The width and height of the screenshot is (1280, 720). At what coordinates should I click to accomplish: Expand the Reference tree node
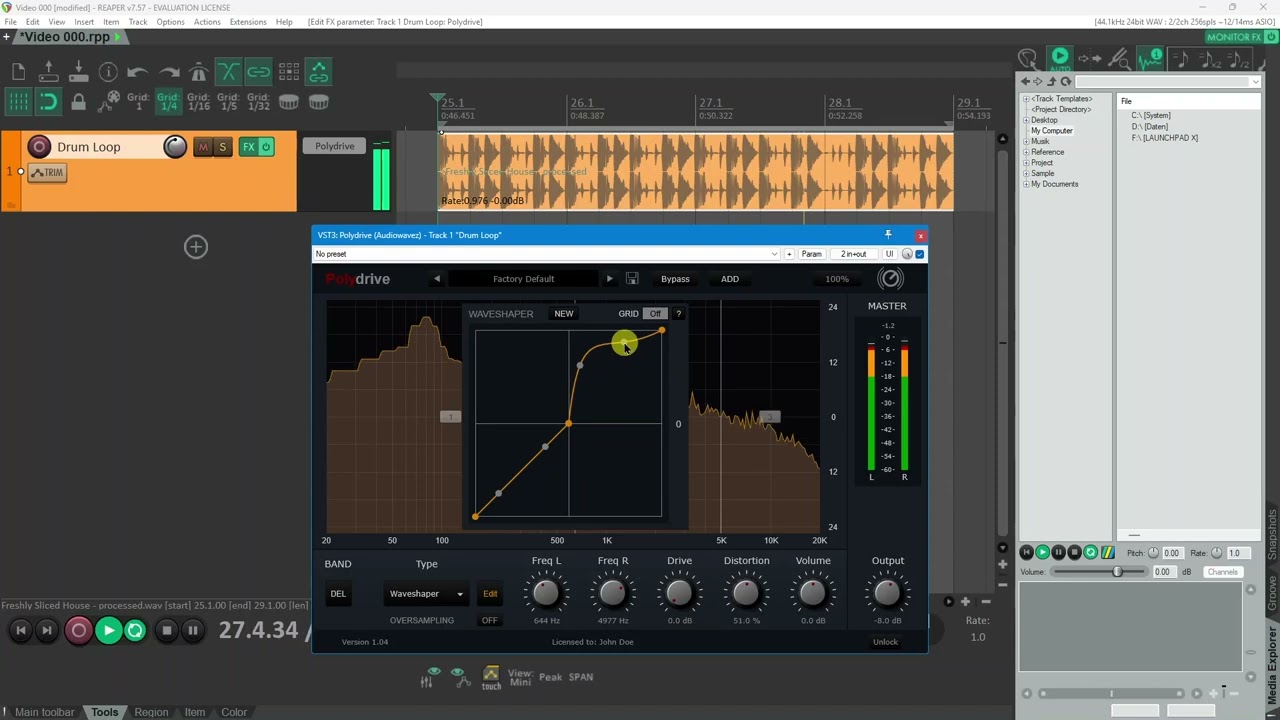coord(1025,152)
